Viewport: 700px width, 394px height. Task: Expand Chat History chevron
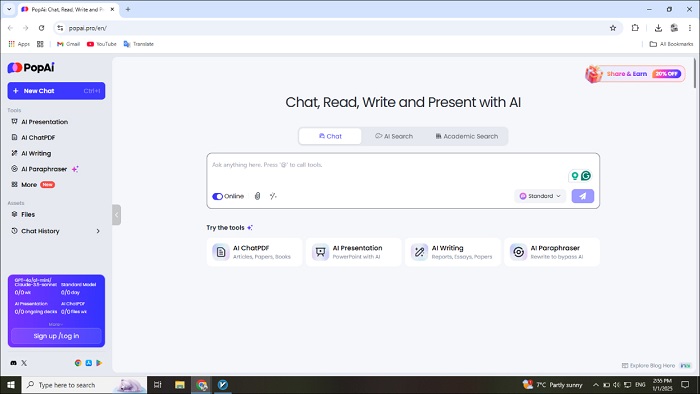click(98, 231)
